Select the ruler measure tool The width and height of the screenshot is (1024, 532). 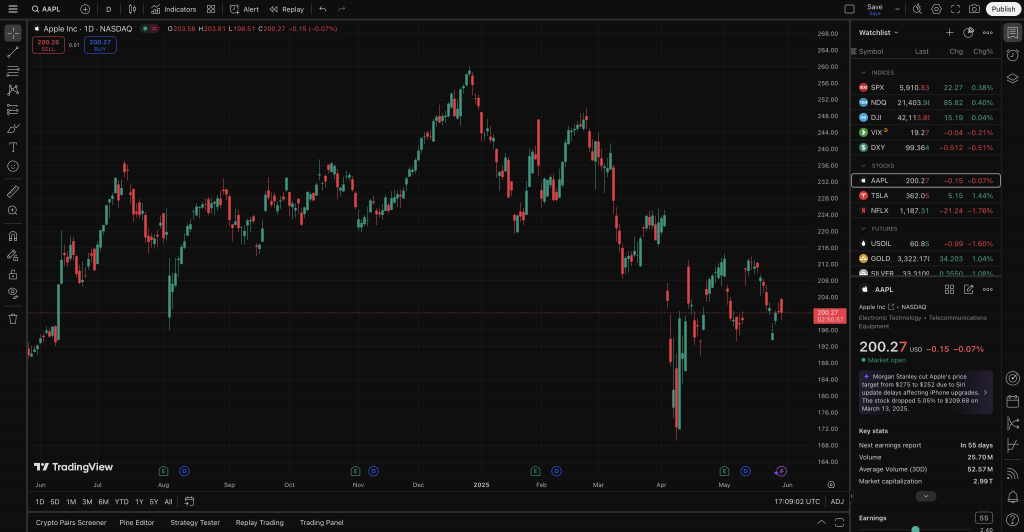point(13,192)
